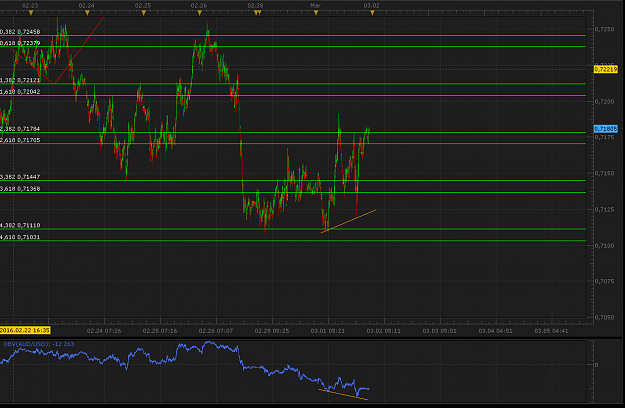Select Fibonacci label 4,382 0,71110
Viewport: 625px width, 408px height.
click(x=20, y=225)
